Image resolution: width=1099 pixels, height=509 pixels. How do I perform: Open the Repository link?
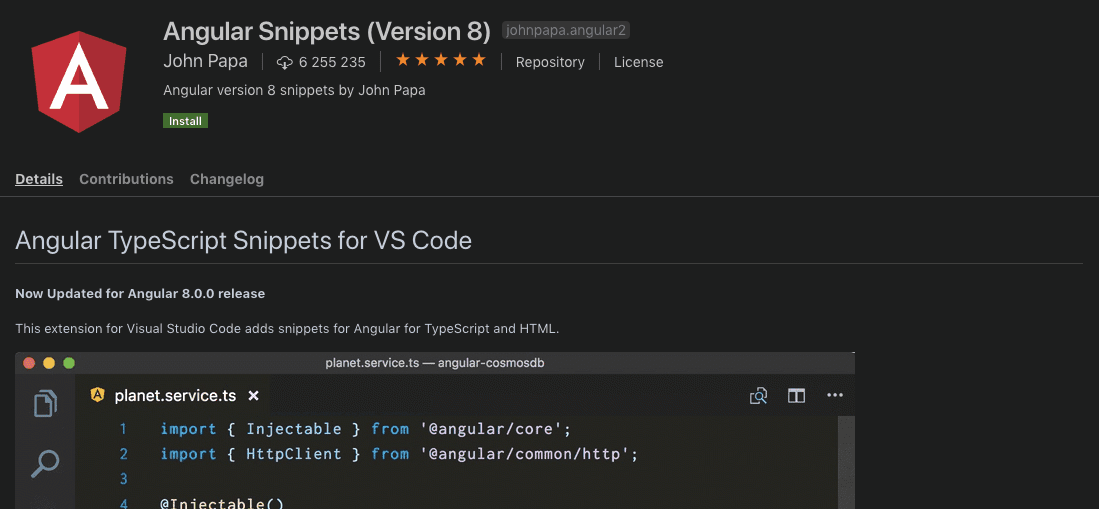point(550,62)
